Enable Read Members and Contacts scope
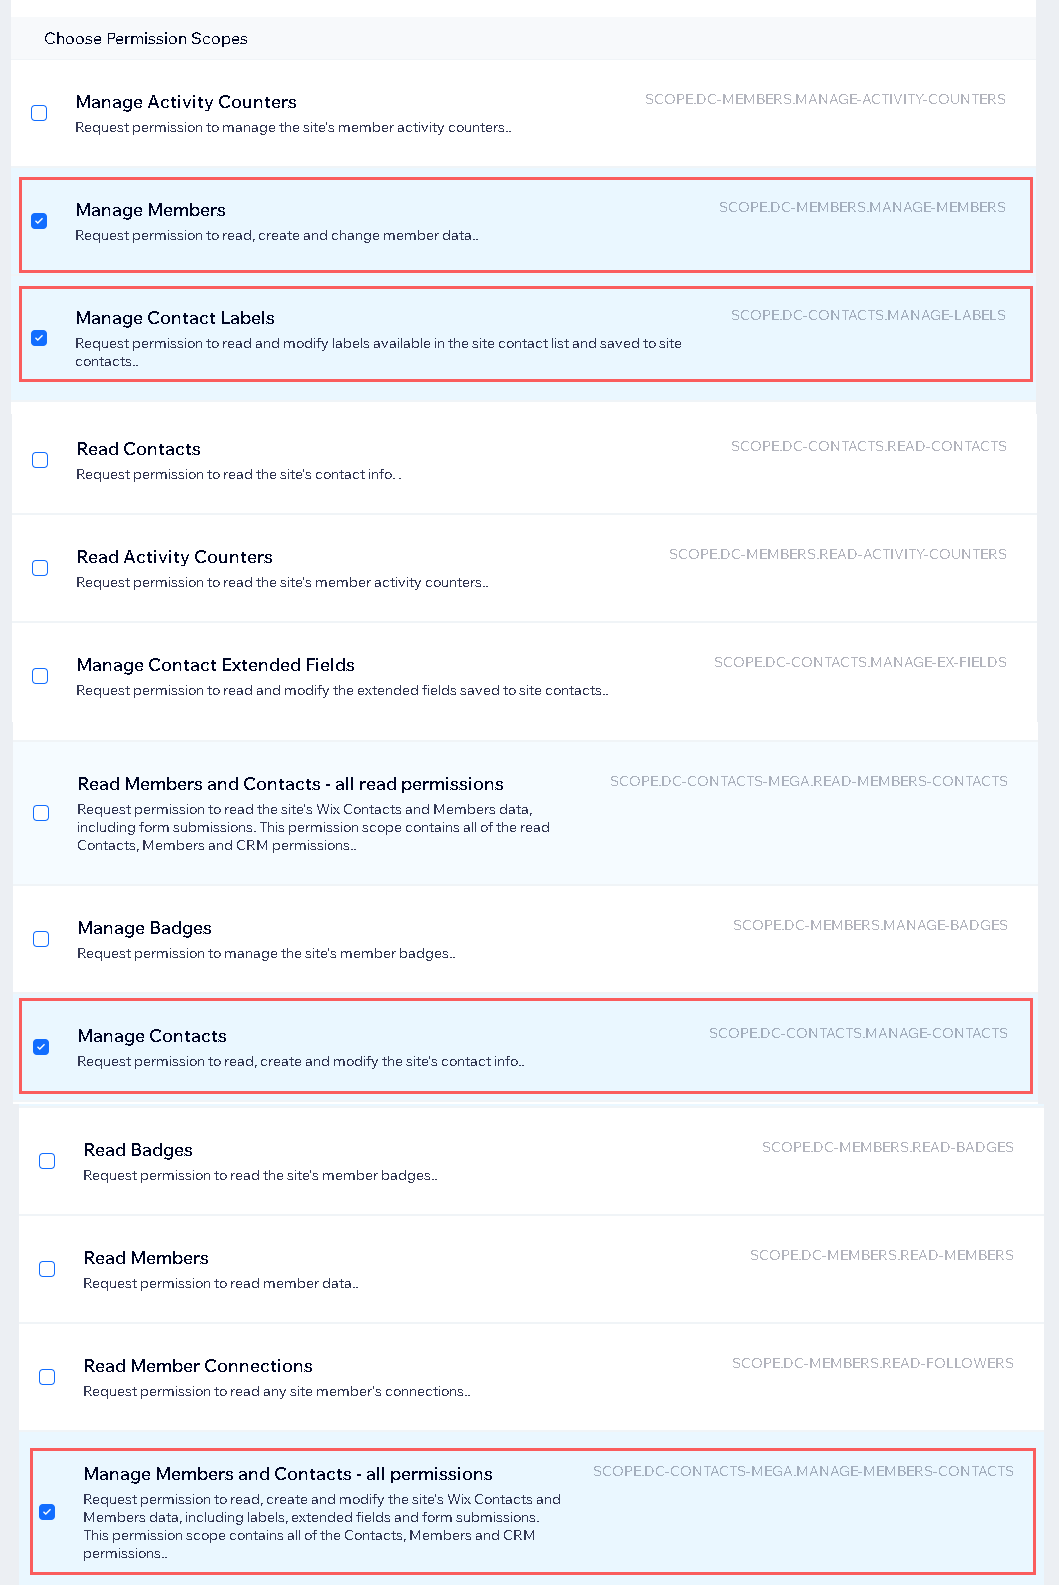This screenshot has height=1585, width=1059. (x=40, y=813)
